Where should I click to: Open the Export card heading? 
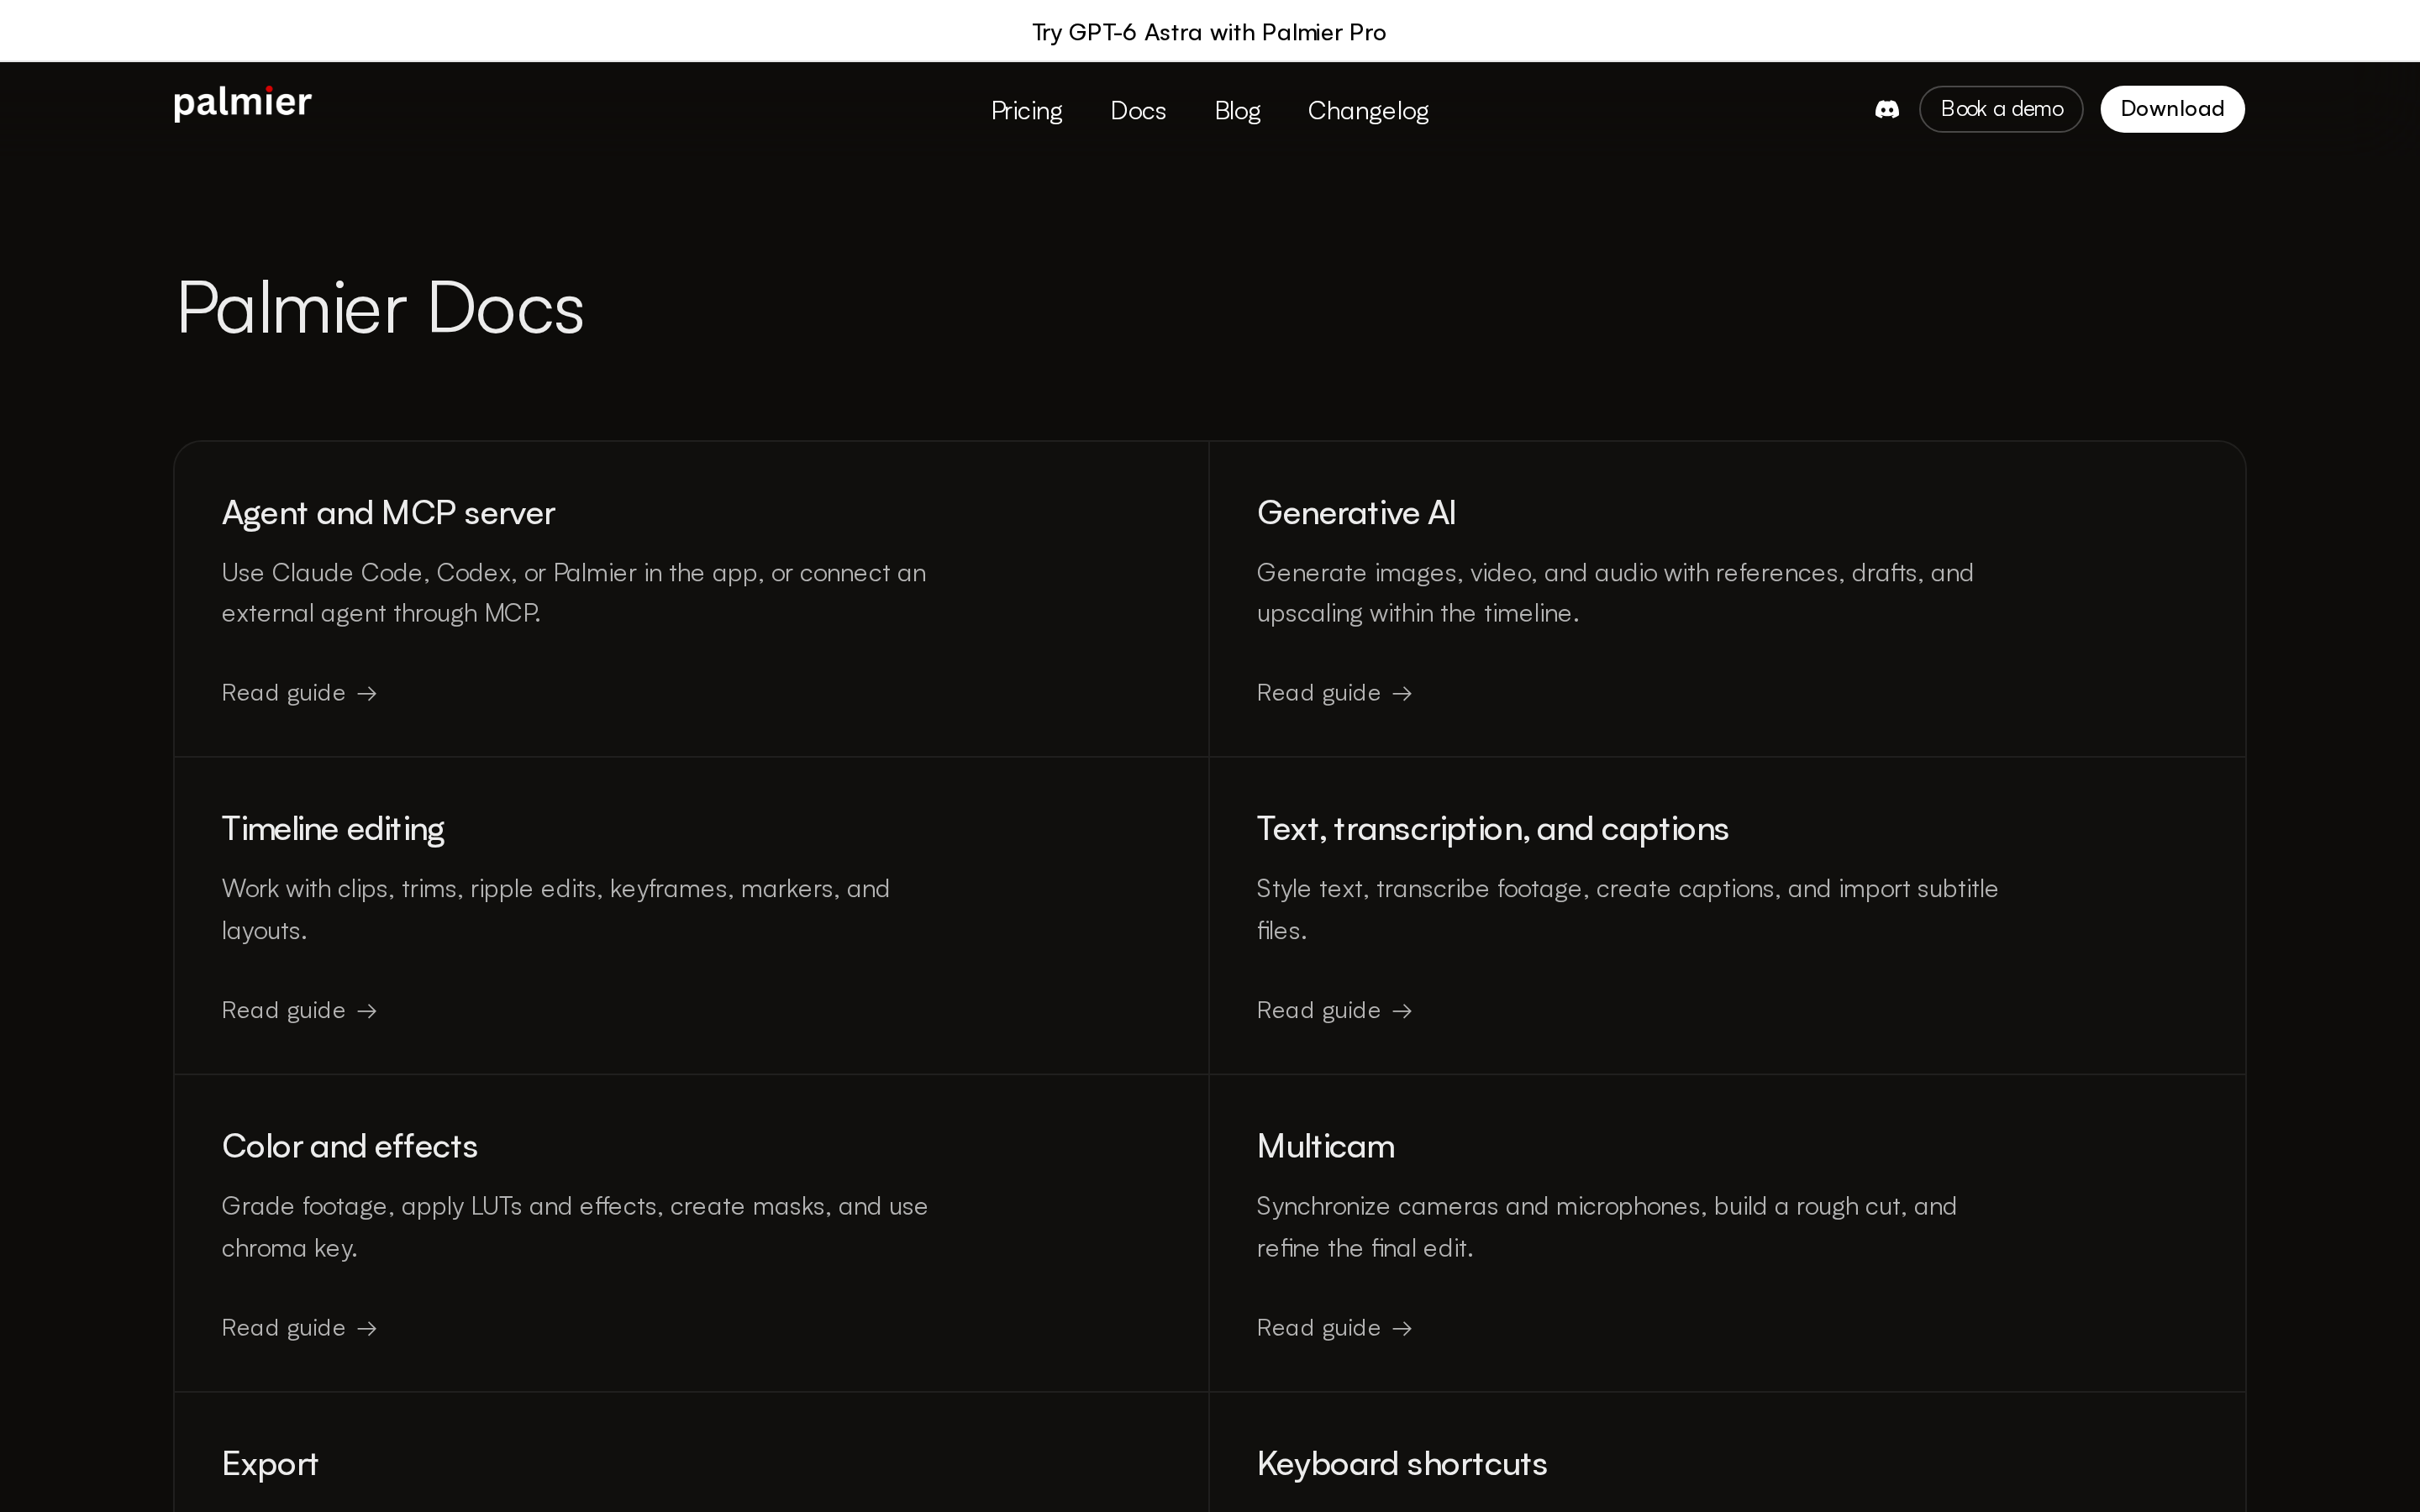(x=270, y=1464)
